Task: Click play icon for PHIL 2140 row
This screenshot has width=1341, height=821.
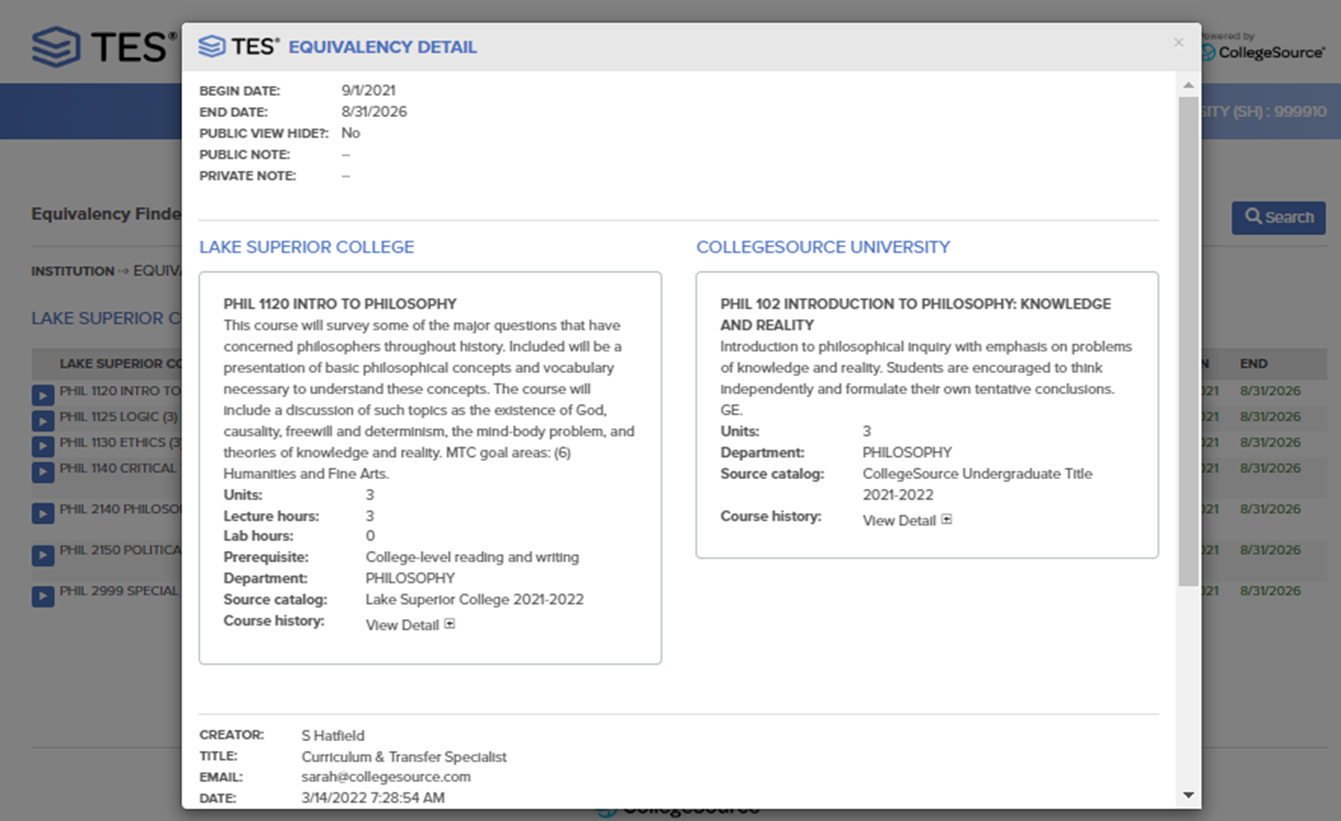Action: pyautogui.click(x=42, y=513)
